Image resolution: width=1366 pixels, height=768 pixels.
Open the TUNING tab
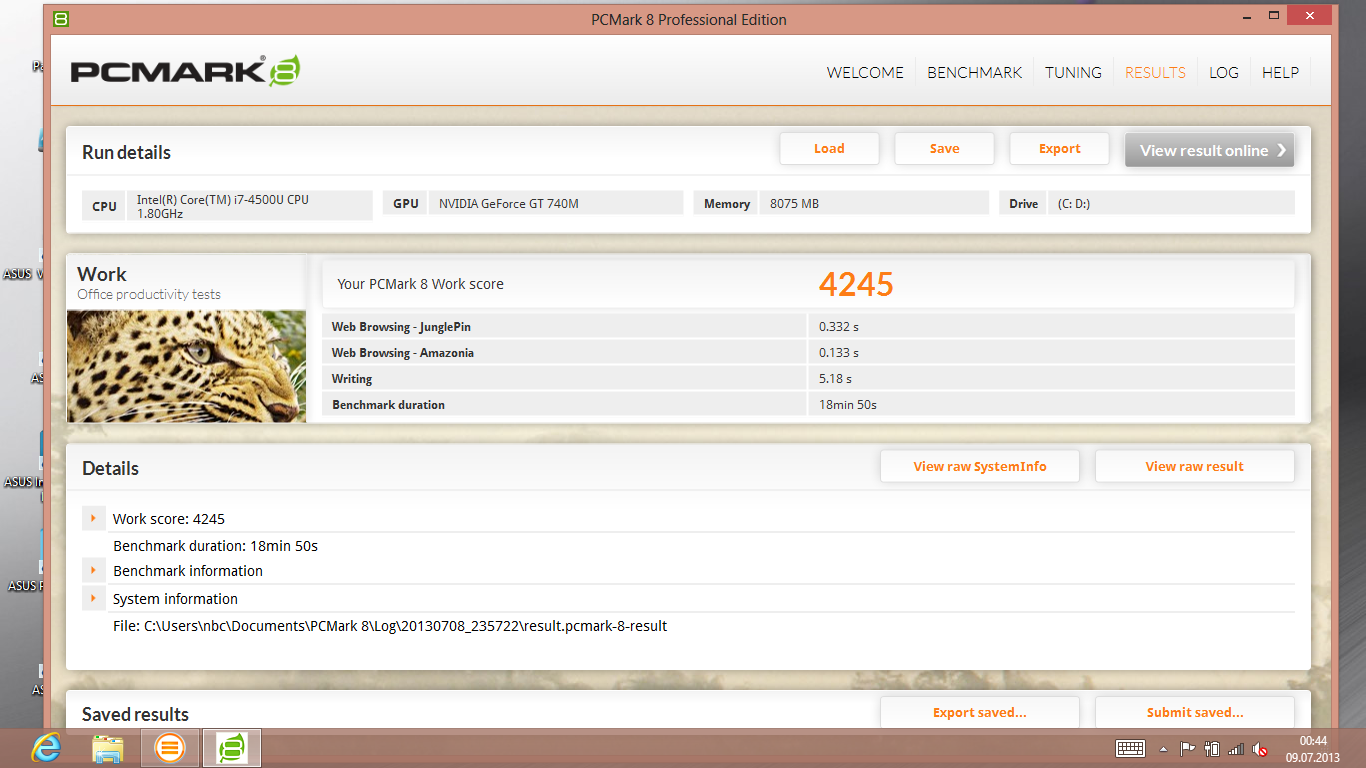(x=1073, y=72)
